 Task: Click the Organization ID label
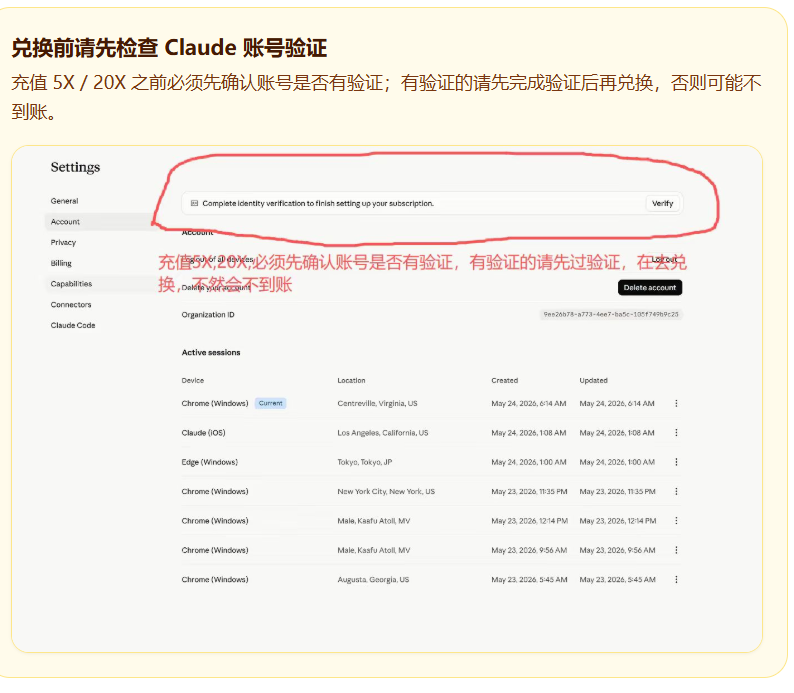(x=208, y=315)
